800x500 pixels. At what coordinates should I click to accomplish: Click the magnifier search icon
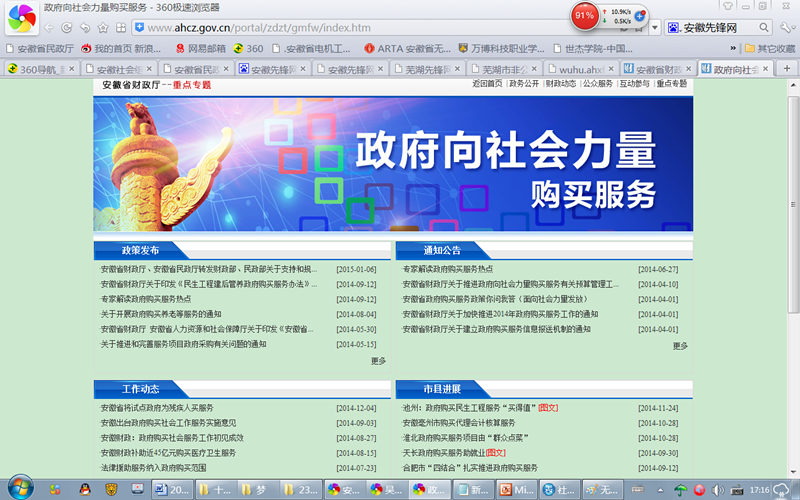[x=763, y=27]
